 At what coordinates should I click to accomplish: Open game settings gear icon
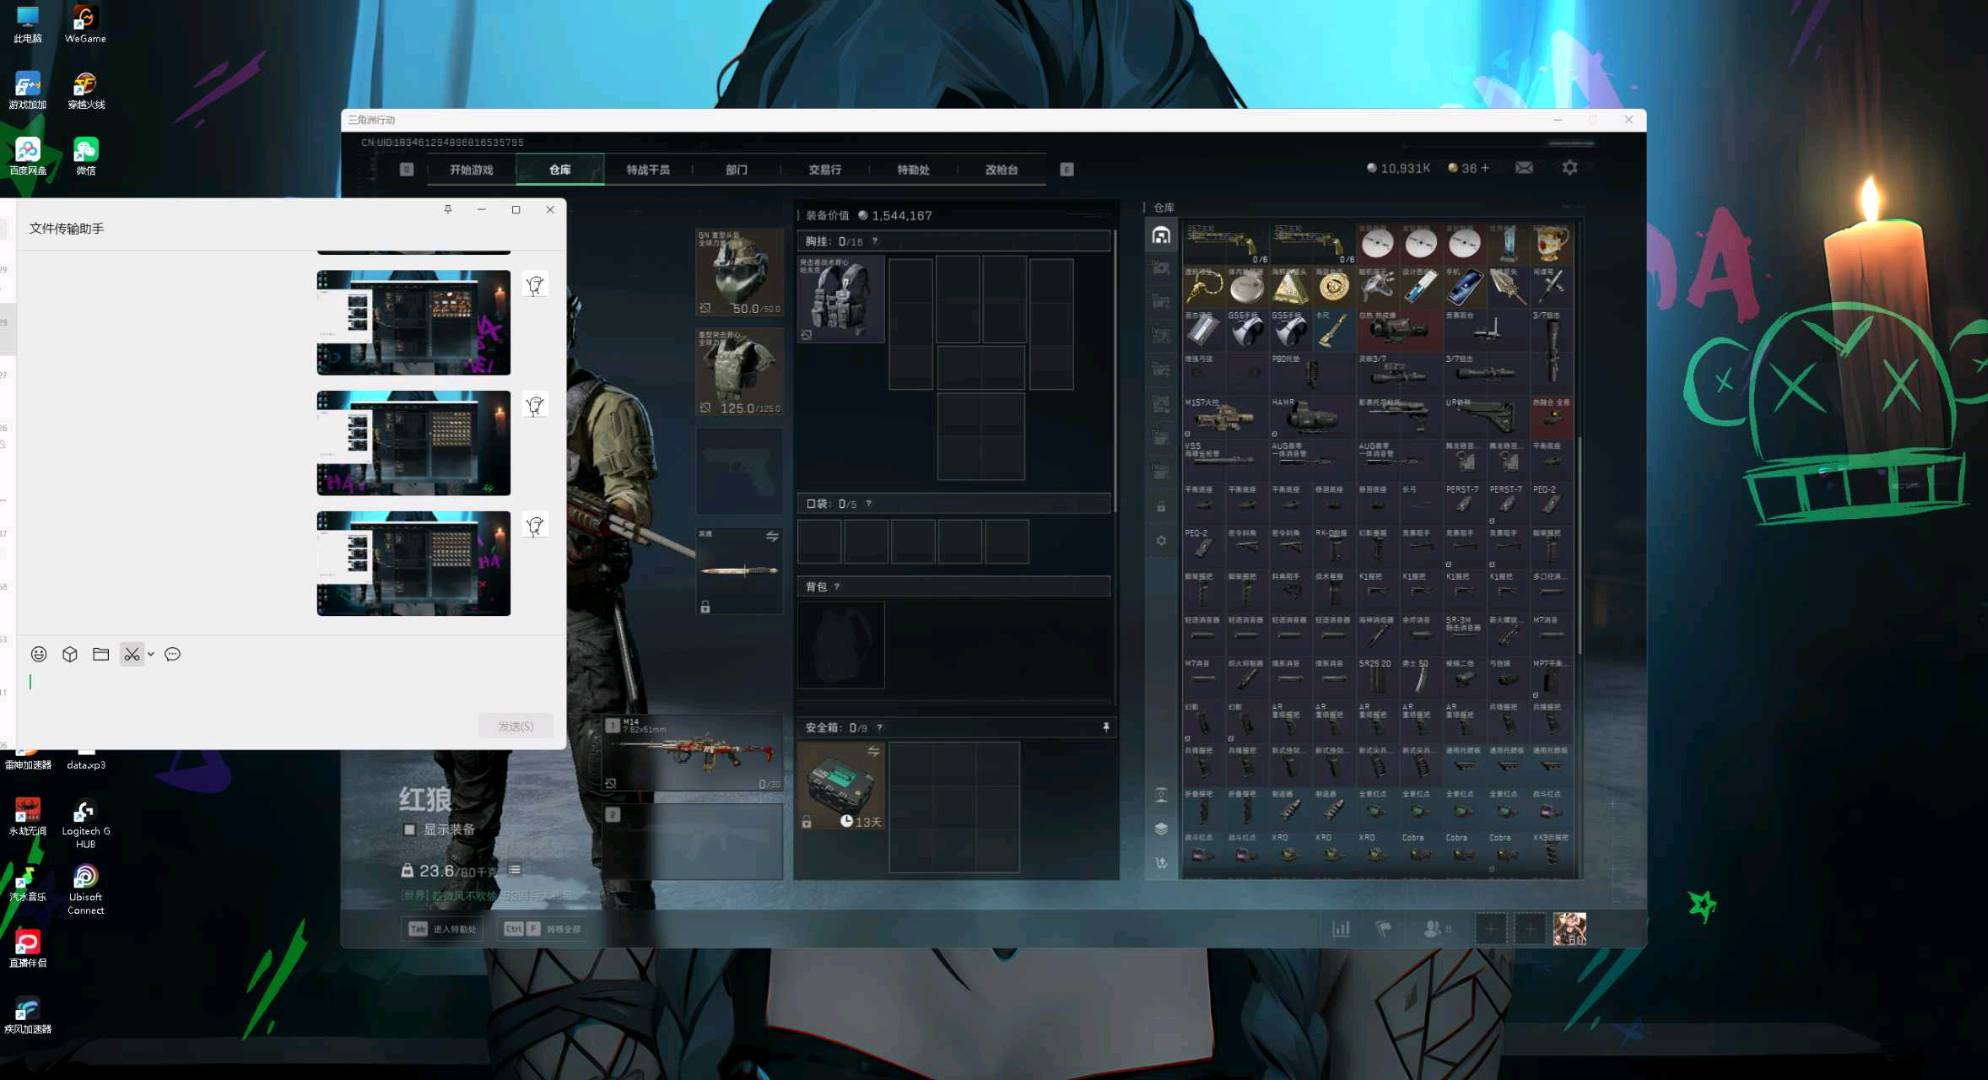[1570, 168]
